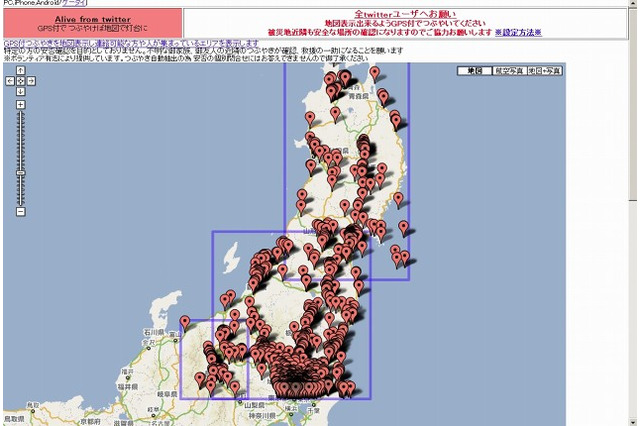Zoom in with the plus button
The image size is (640, 426).
(x=20, y=105)
